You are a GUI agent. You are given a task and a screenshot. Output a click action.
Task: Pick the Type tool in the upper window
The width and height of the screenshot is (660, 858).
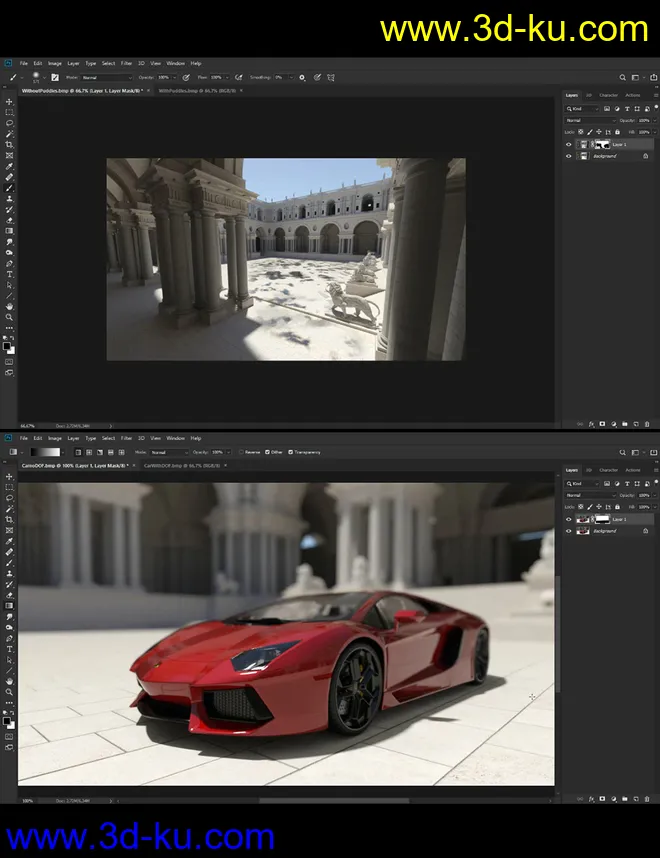coord(10,274)
